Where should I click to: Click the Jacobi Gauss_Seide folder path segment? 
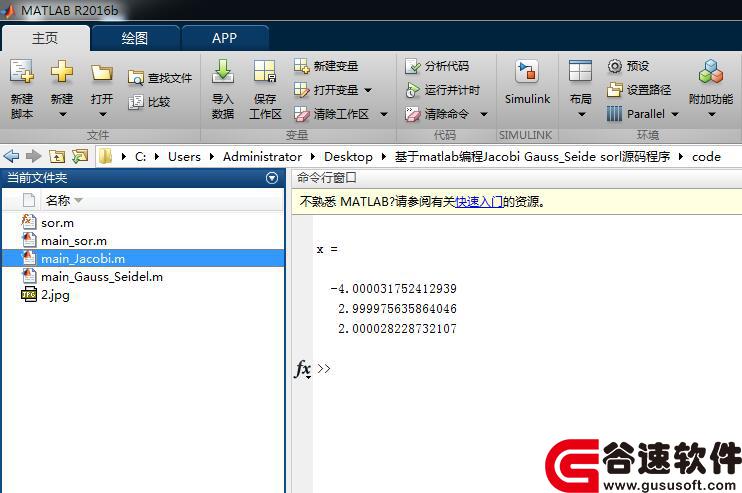tap(532, 157)
